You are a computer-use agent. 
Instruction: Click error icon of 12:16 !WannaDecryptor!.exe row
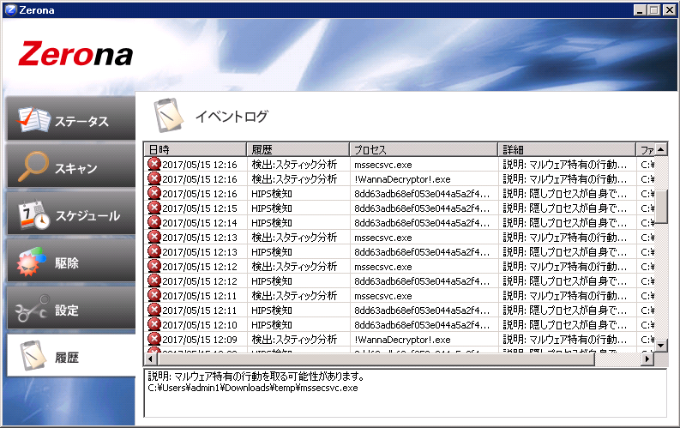(x=154, y=179)
